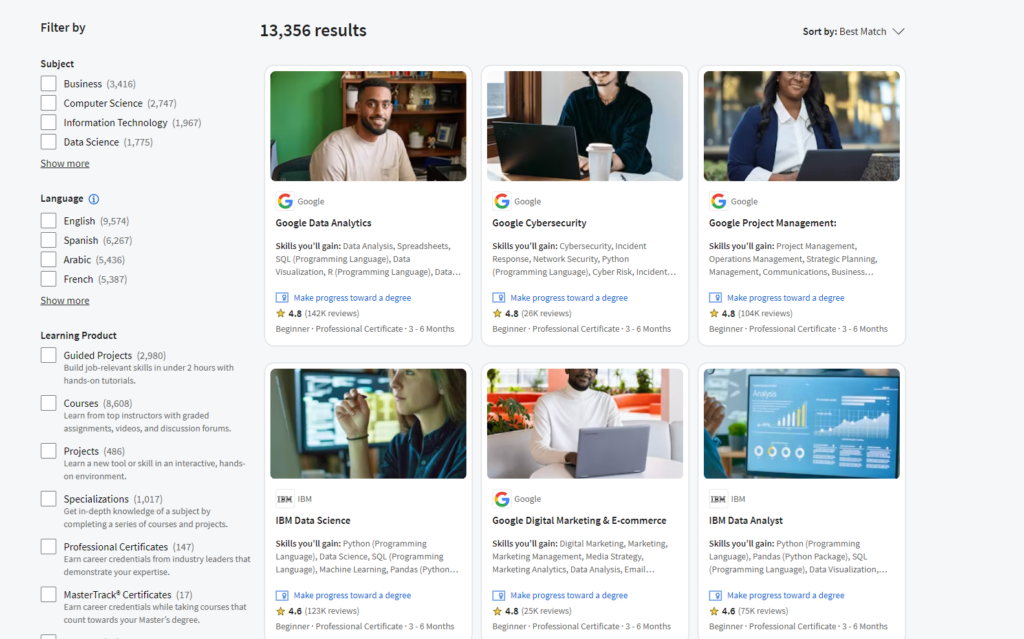Click the 123K reviews text
This screenshot has width=1024, height=639.
[x=332, y=612]
